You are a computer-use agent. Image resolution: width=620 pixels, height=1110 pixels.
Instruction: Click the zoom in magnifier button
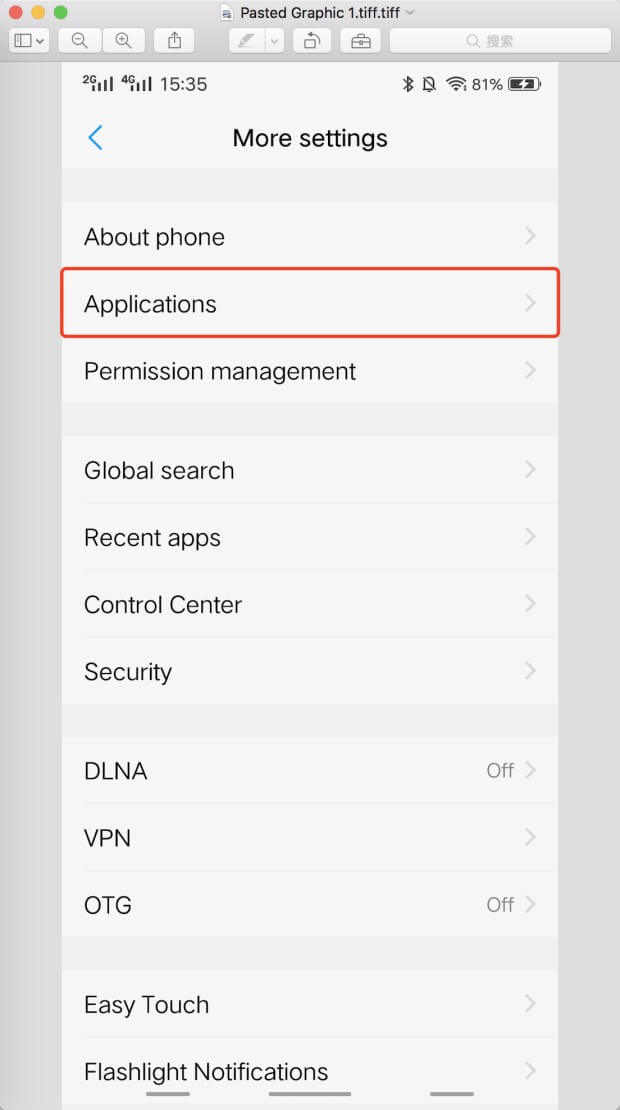click(x=123, y=40)
